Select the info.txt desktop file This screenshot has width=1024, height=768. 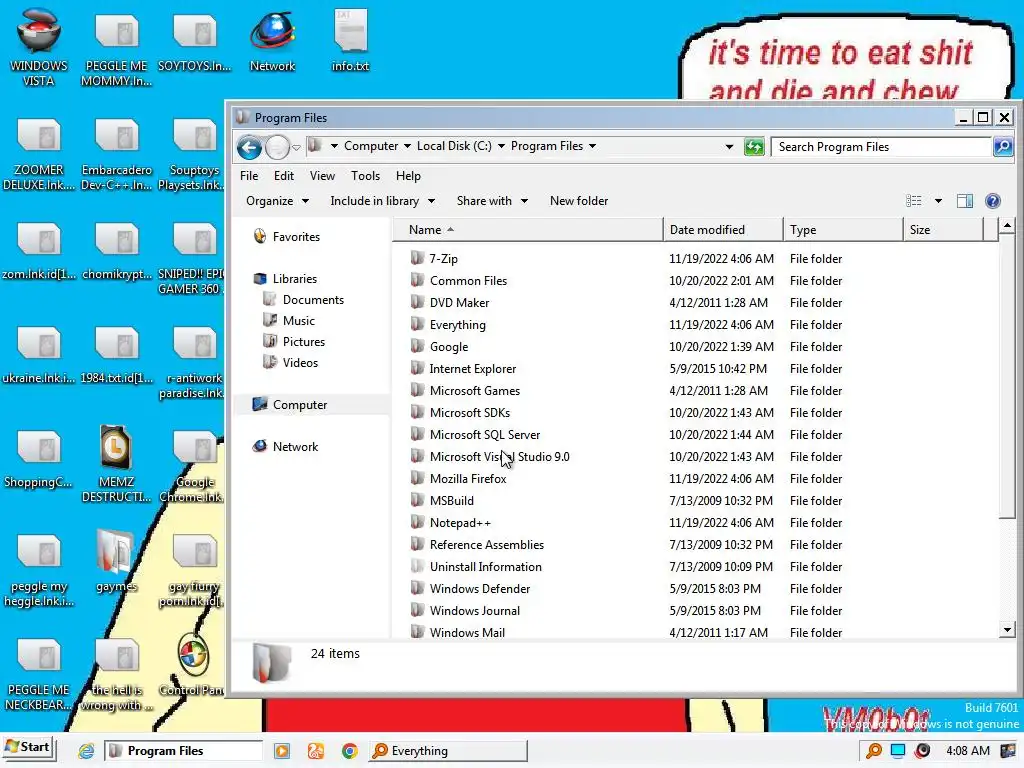(351, 40)
